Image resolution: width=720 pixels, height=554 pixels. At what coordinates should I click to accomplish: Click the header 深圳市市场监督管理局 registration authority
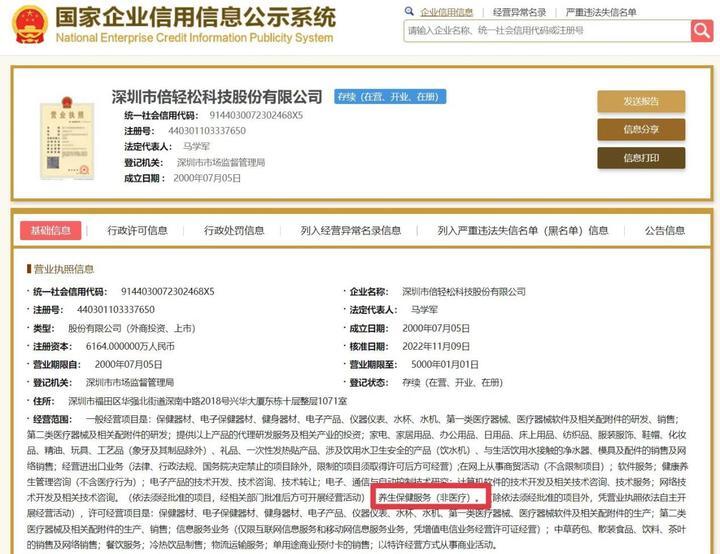(x=221, y=162)
